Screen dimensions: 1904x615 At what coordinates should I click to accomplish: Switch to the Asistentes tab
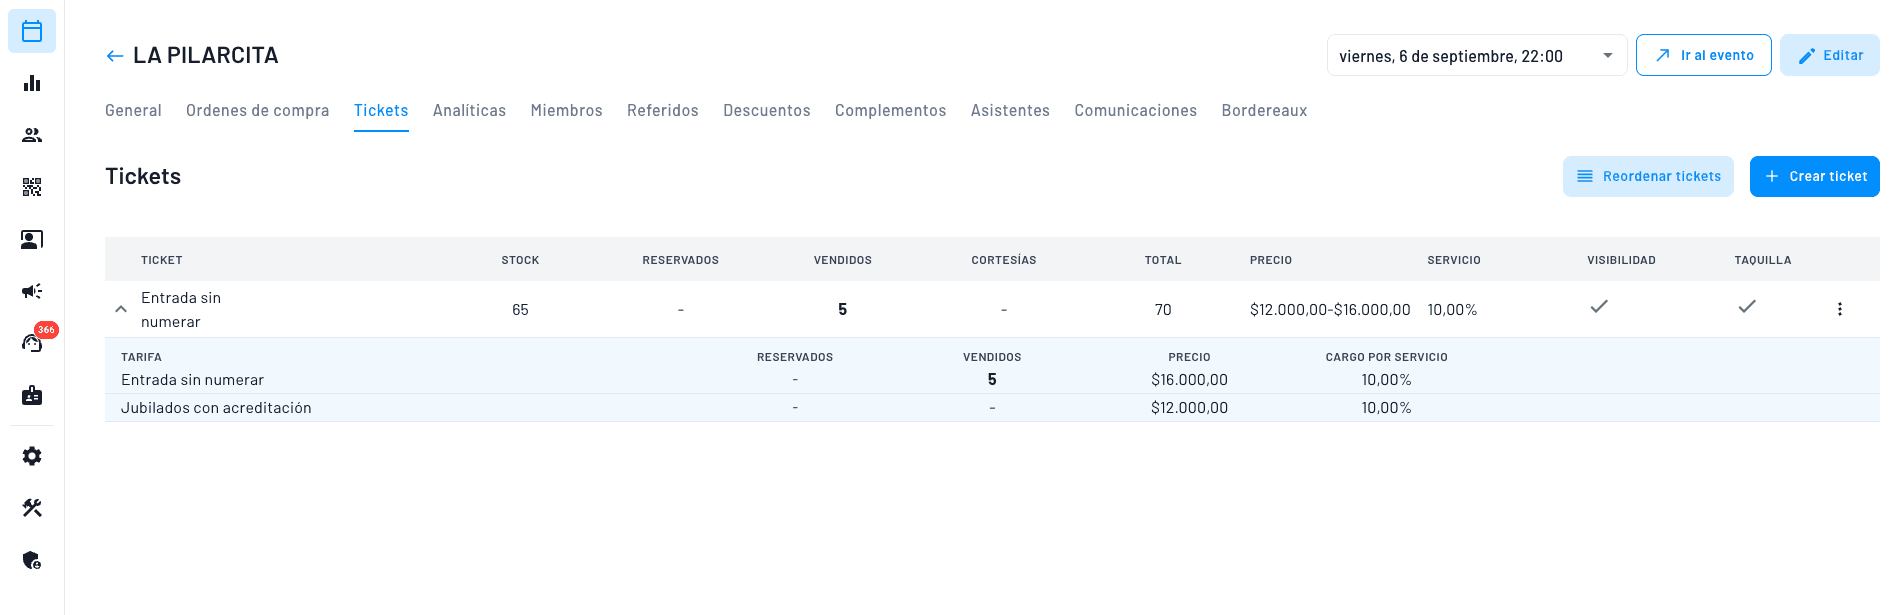pyautogui.click(x=1010, y=111)
